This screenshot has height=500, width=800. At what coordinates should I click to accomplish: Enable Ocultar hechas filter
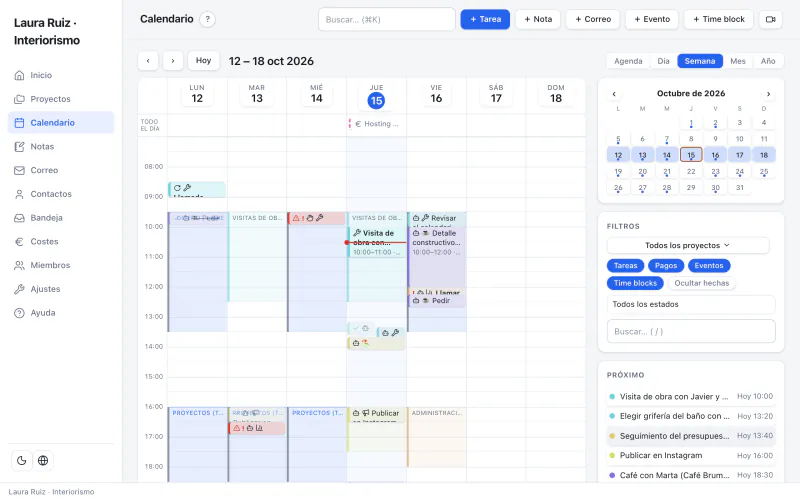(702, 283)
